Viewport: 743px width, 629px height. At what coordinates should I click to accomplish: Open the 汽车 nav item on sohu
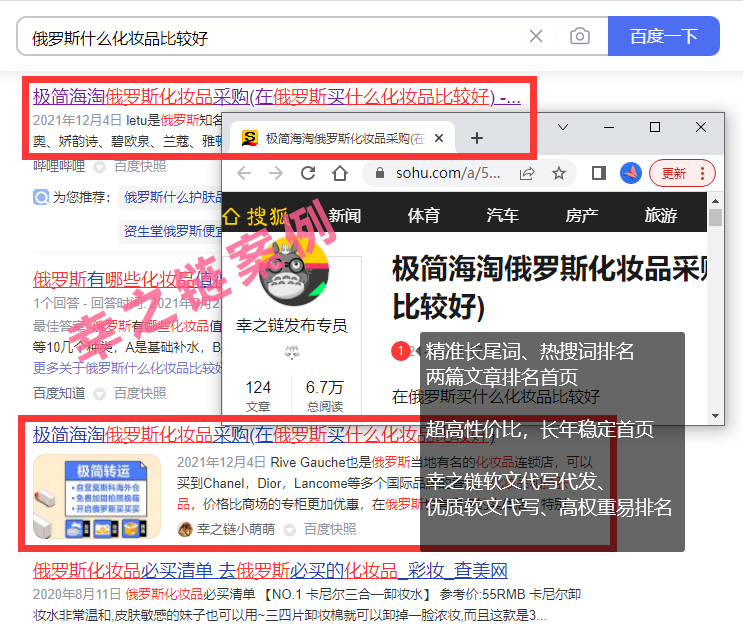pyautogui.click(x=502, y=216)
